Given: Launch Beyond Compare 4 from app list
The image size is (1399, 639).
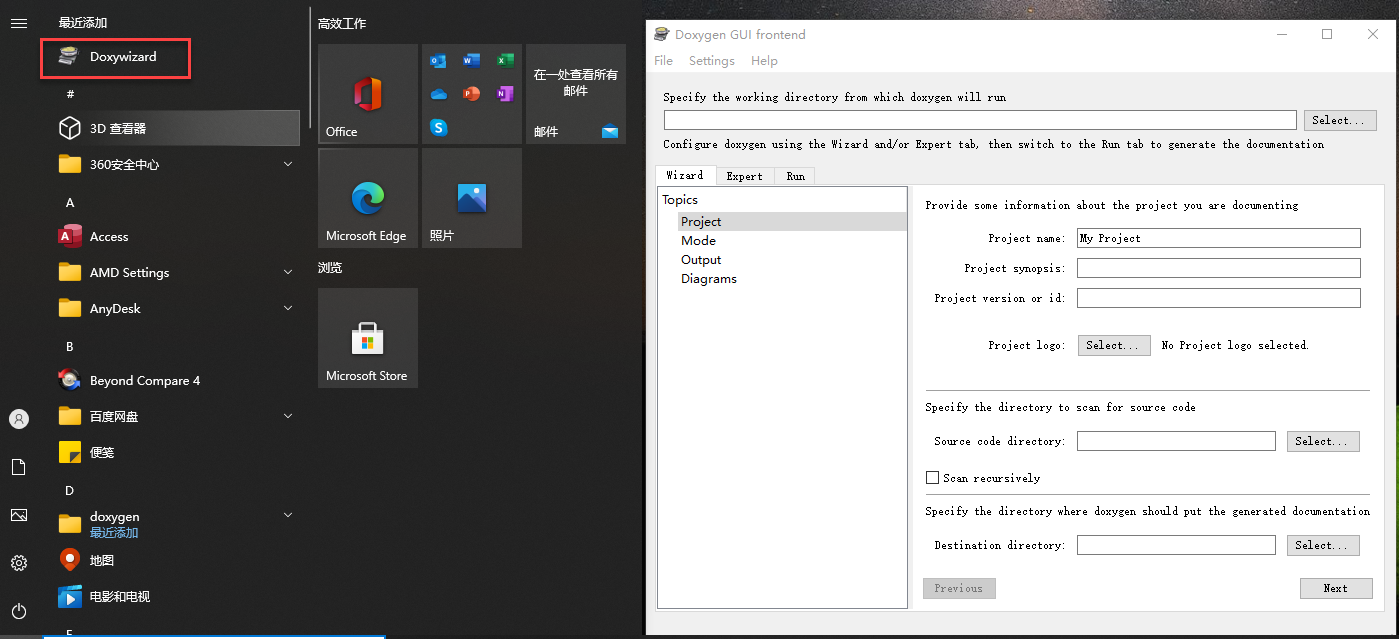Looking at the screenshot, I should pyautogui.click(x=144, y=381).
